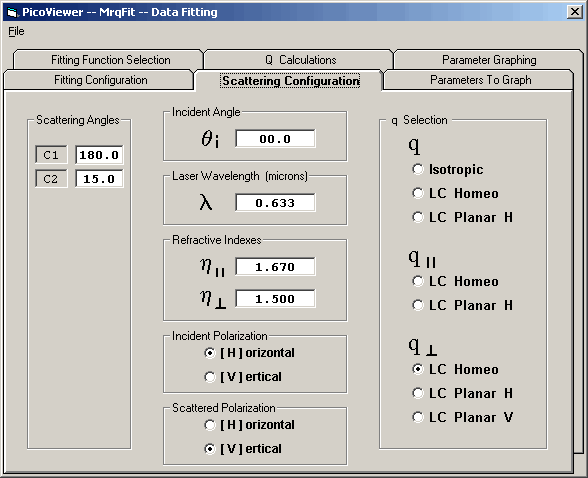Choose LC Planar H under q
Screen dimensions: 588x478
[x=462, y=217]
